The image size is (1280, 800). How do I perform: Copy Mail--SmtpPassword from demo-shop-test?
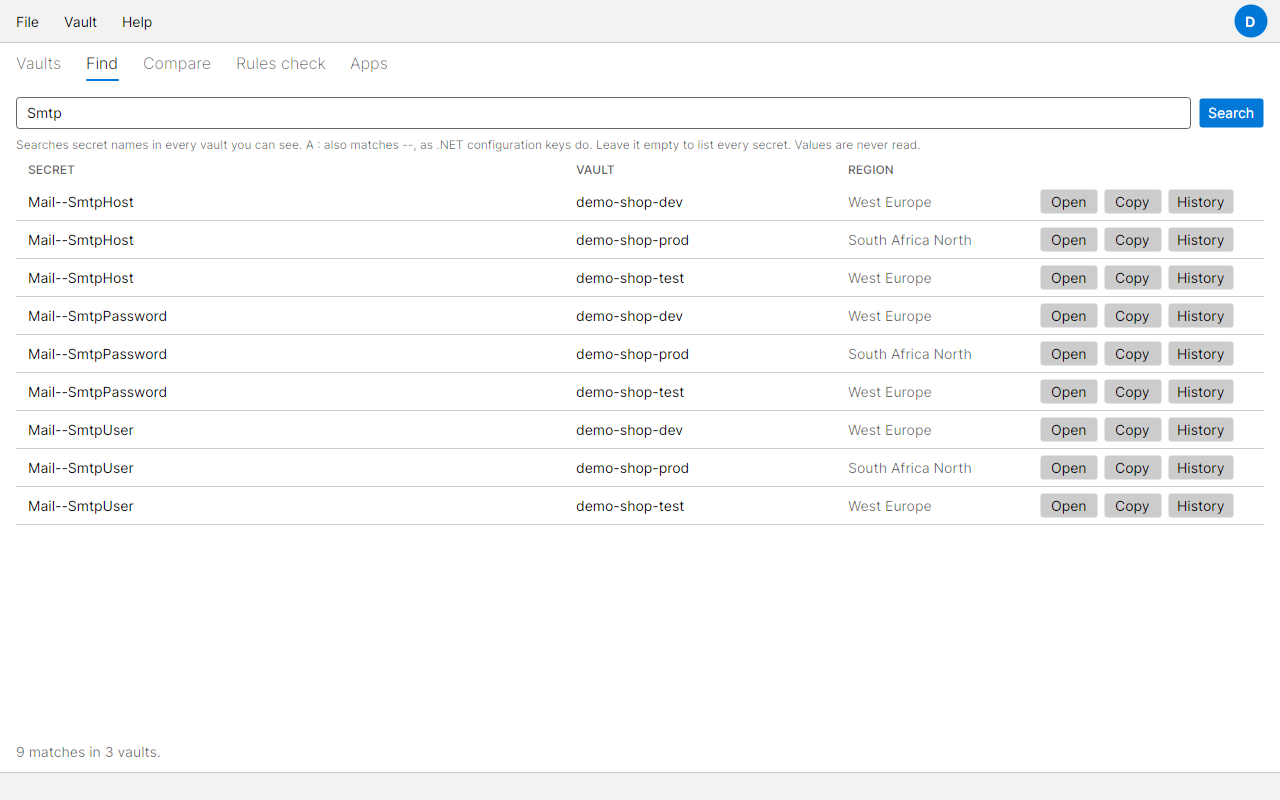tap(1132, 392)
